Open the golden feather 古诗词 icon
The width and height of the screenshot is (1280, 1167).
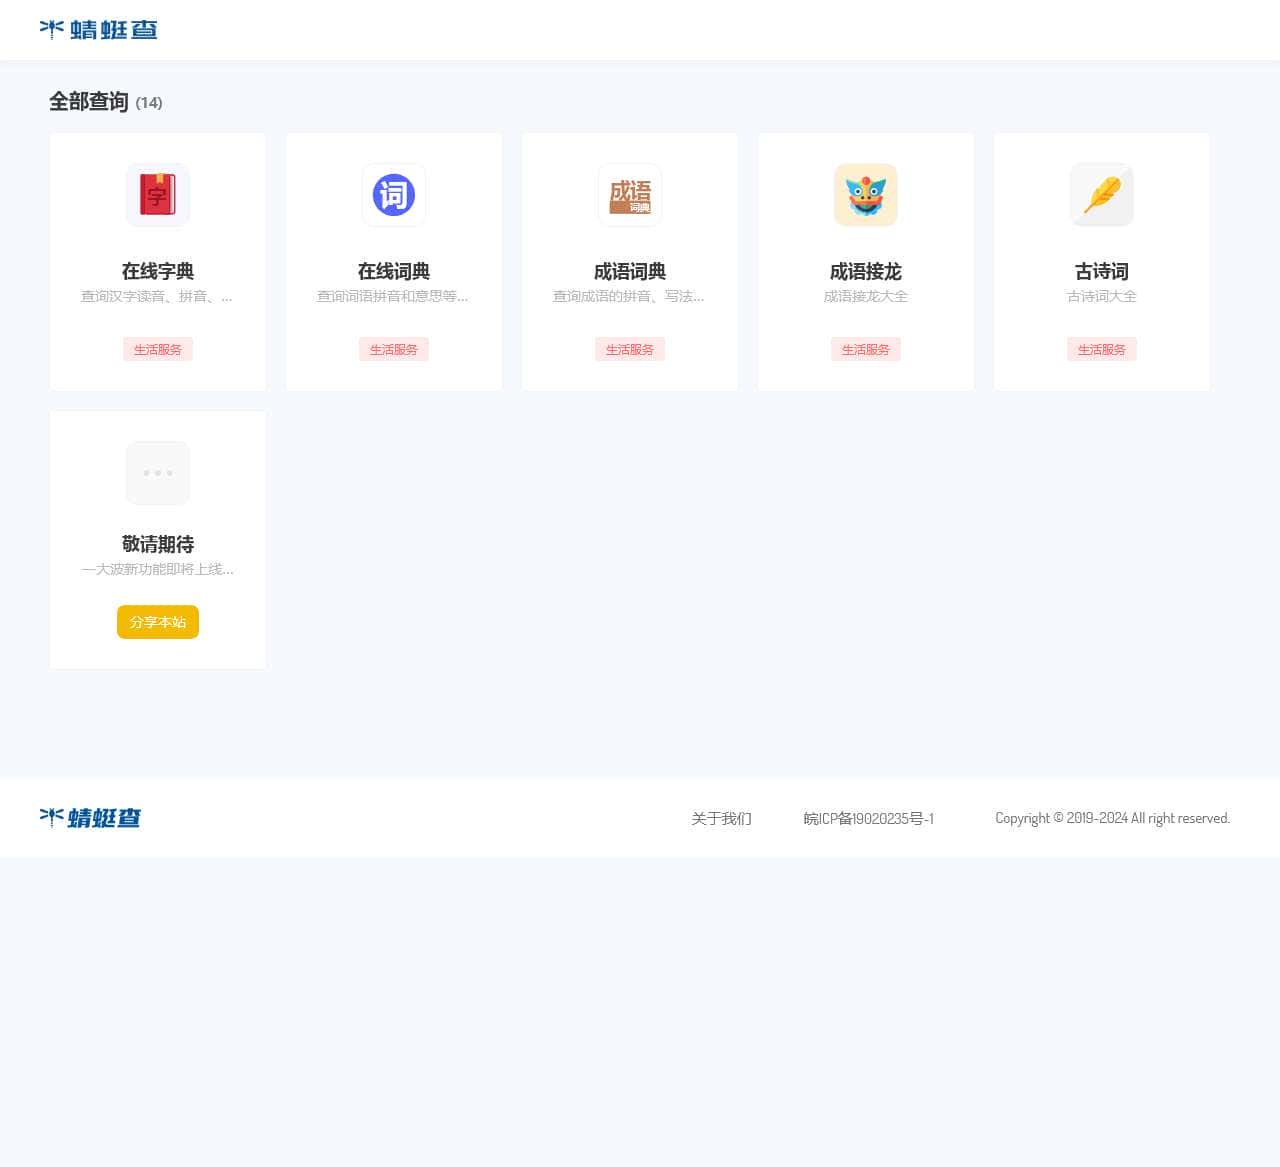point(1102,195)
